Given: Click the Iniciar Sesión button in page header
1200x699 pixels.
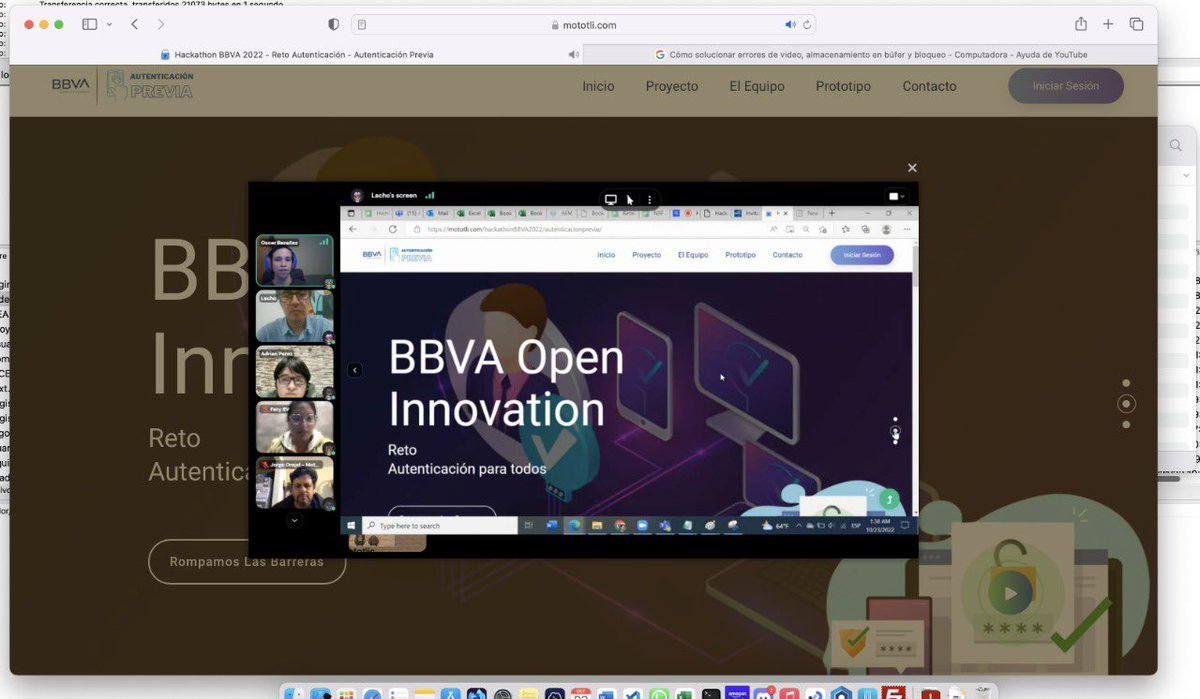Looking at the screenshot, I should click(x=1066, y=86).
